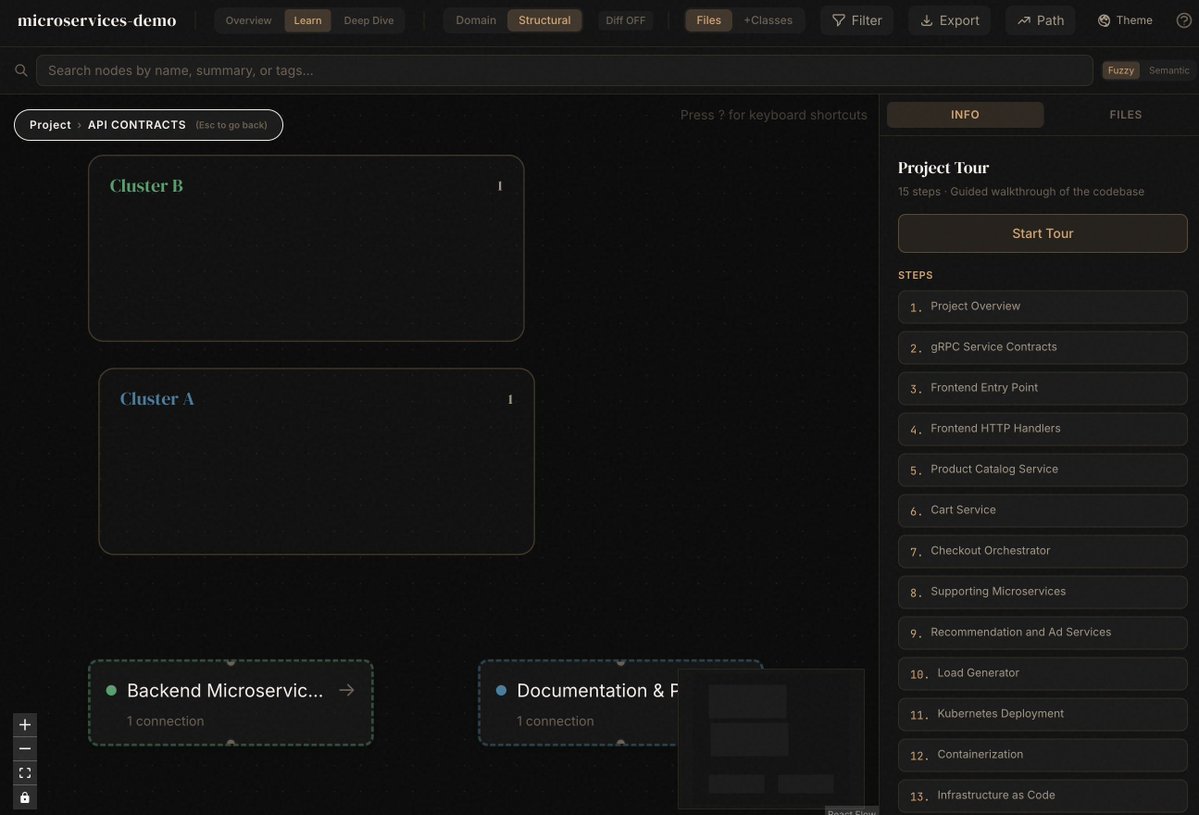Open tour step 2 gRPC Service Contracts
The width and height of the screenshot is (1199, 815).
(x=1042, y=347)
